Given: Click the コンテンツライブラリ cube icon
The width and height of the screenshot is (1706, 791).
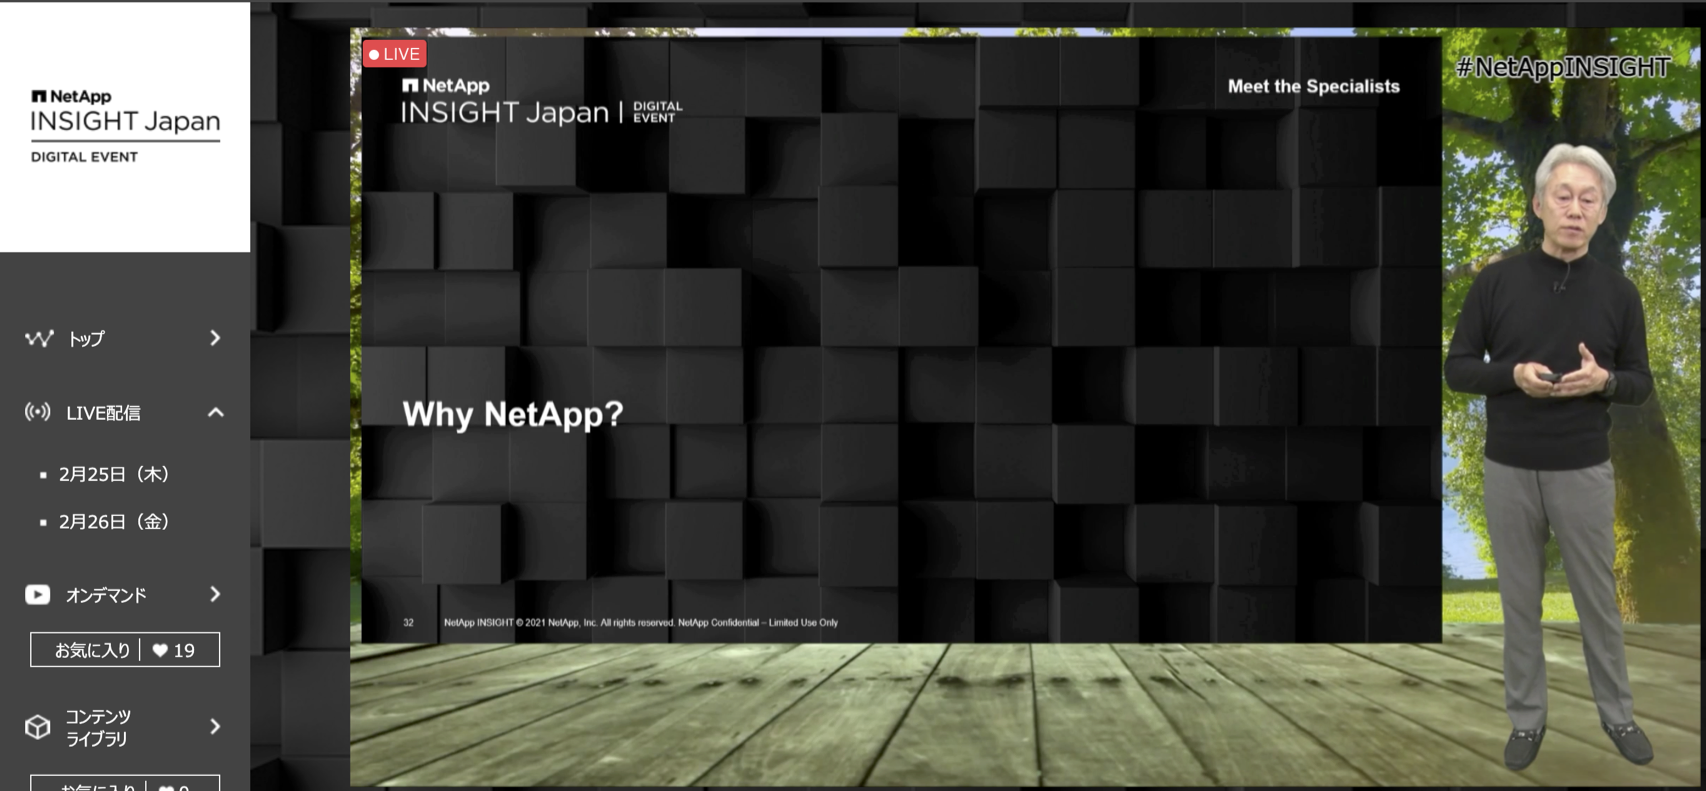Looking at the screenshot, I should 38,727.
